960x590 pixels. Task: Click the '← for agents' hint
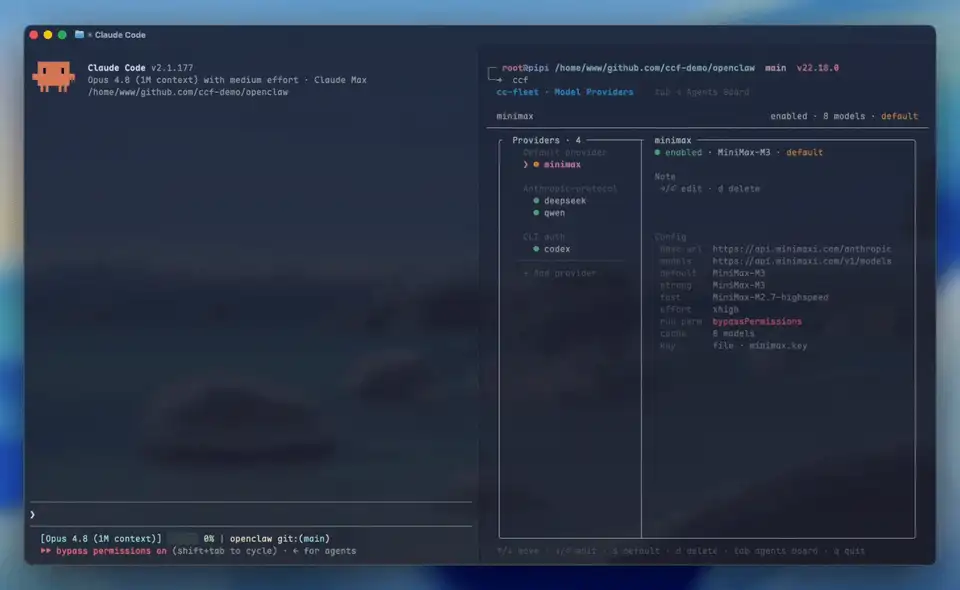pos(324,551)
